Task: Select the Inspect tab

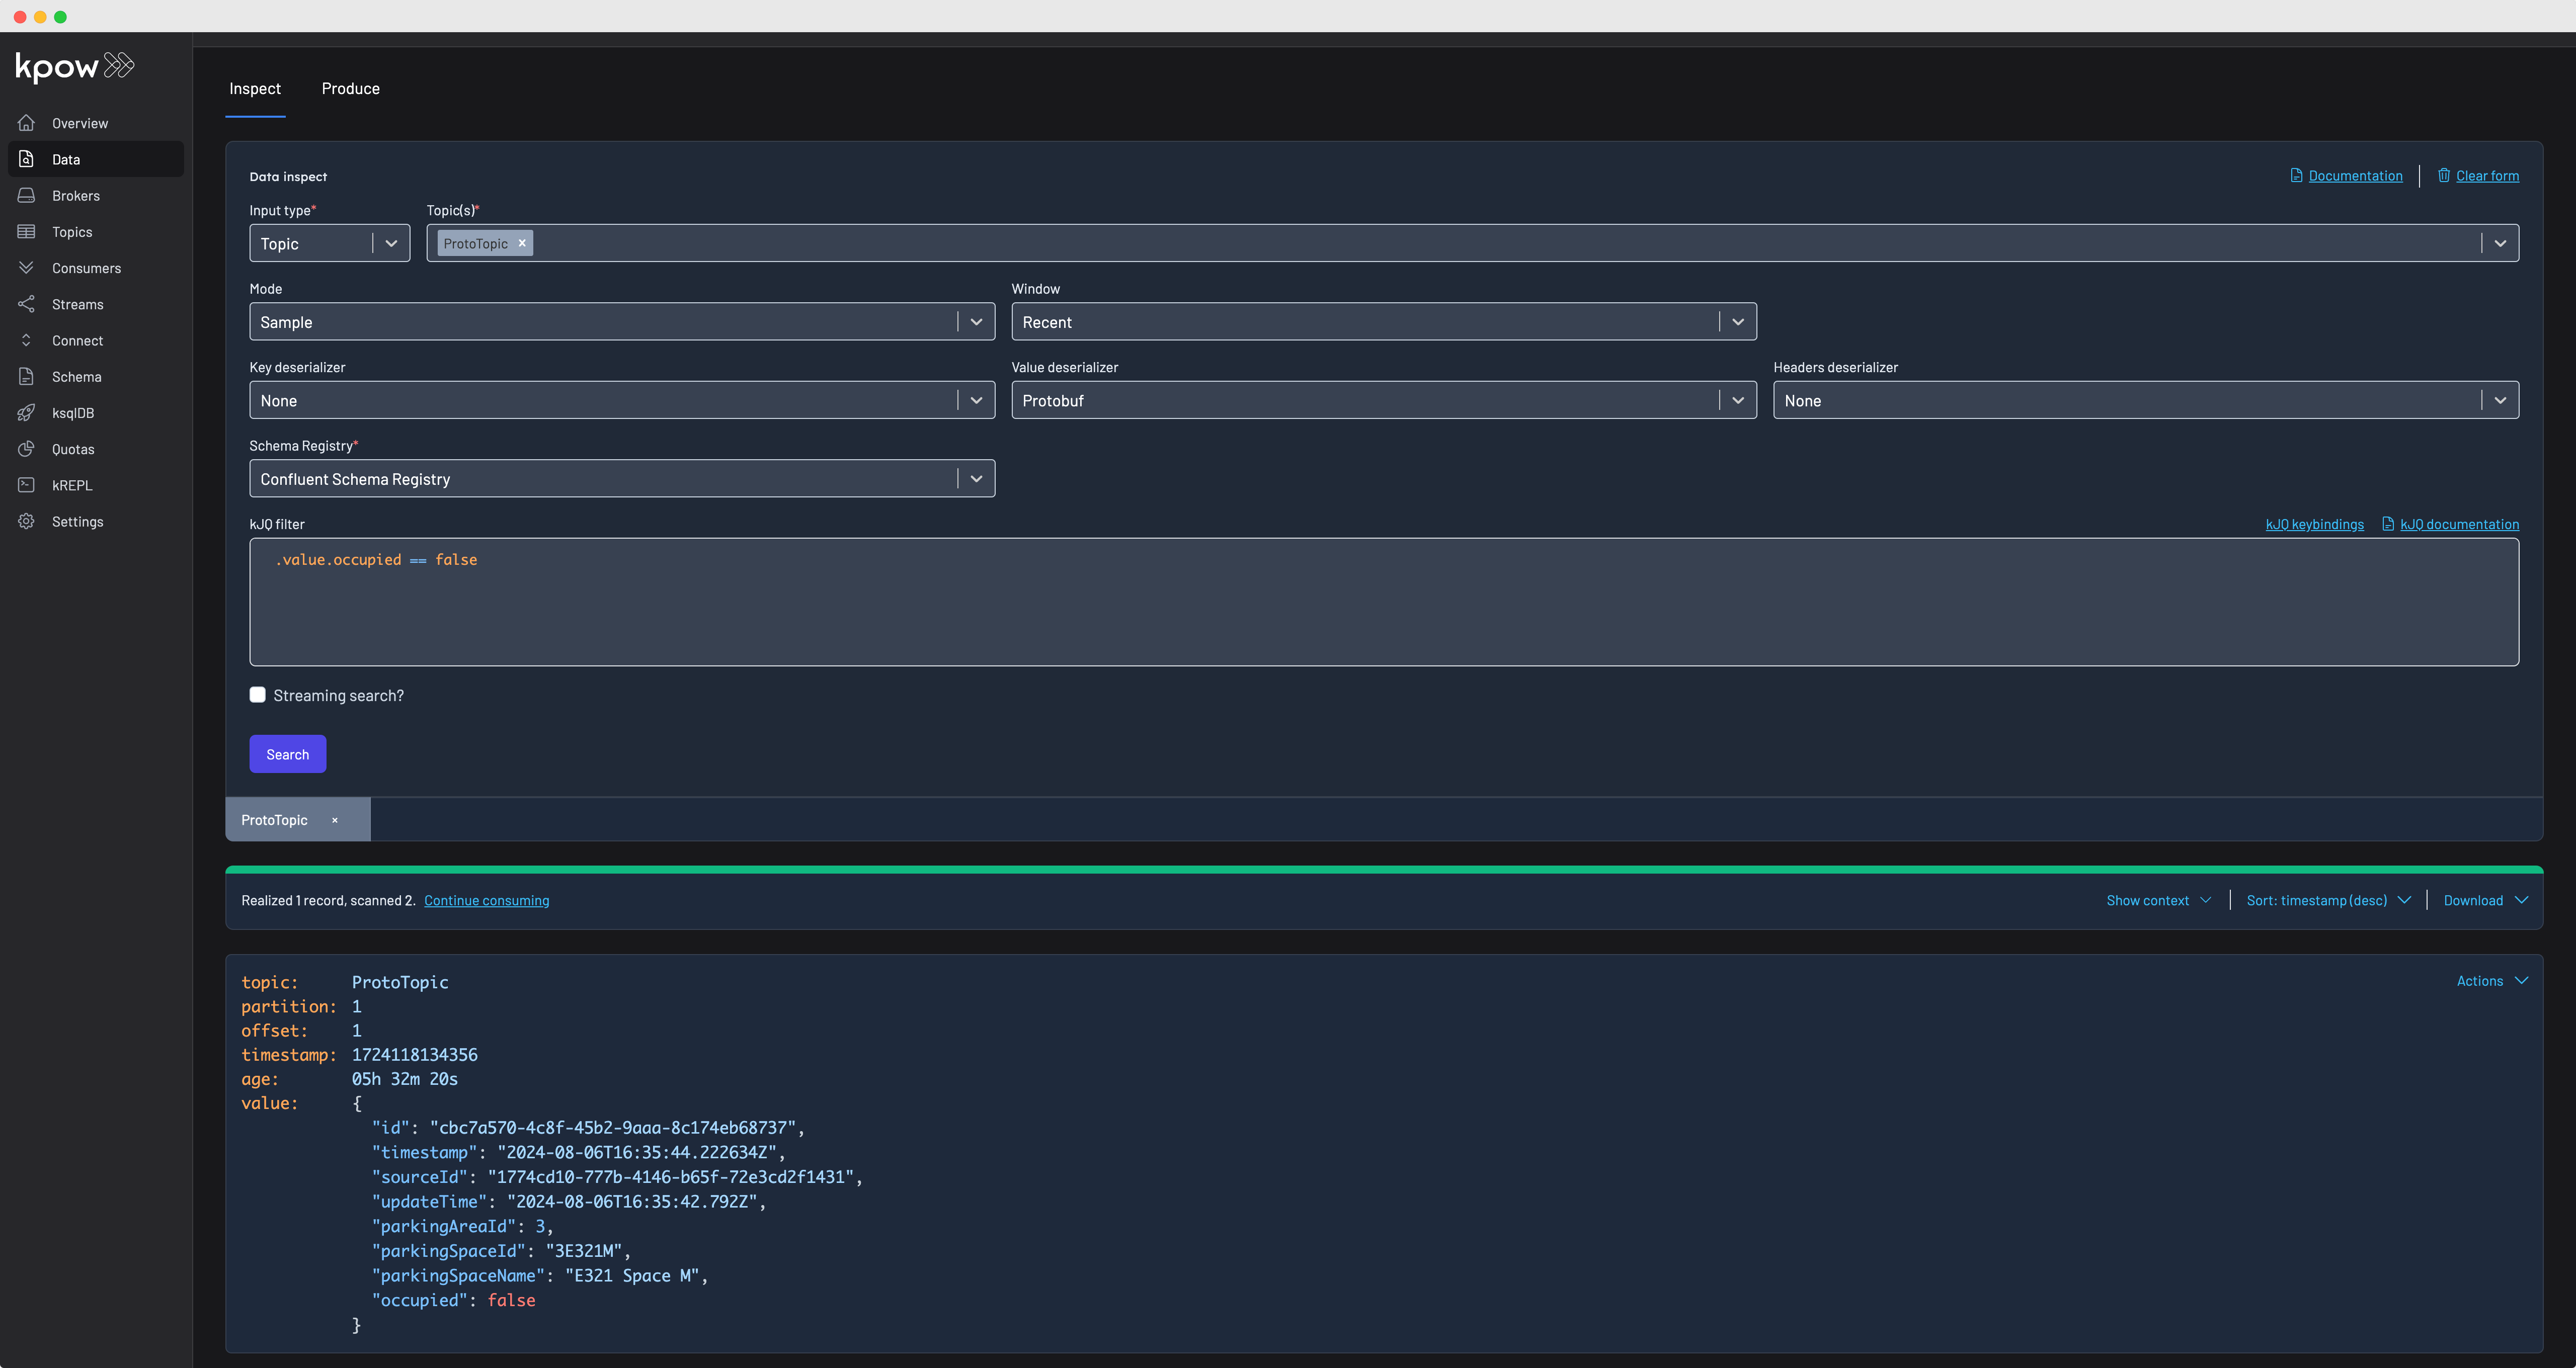Action: click(255, 88)
